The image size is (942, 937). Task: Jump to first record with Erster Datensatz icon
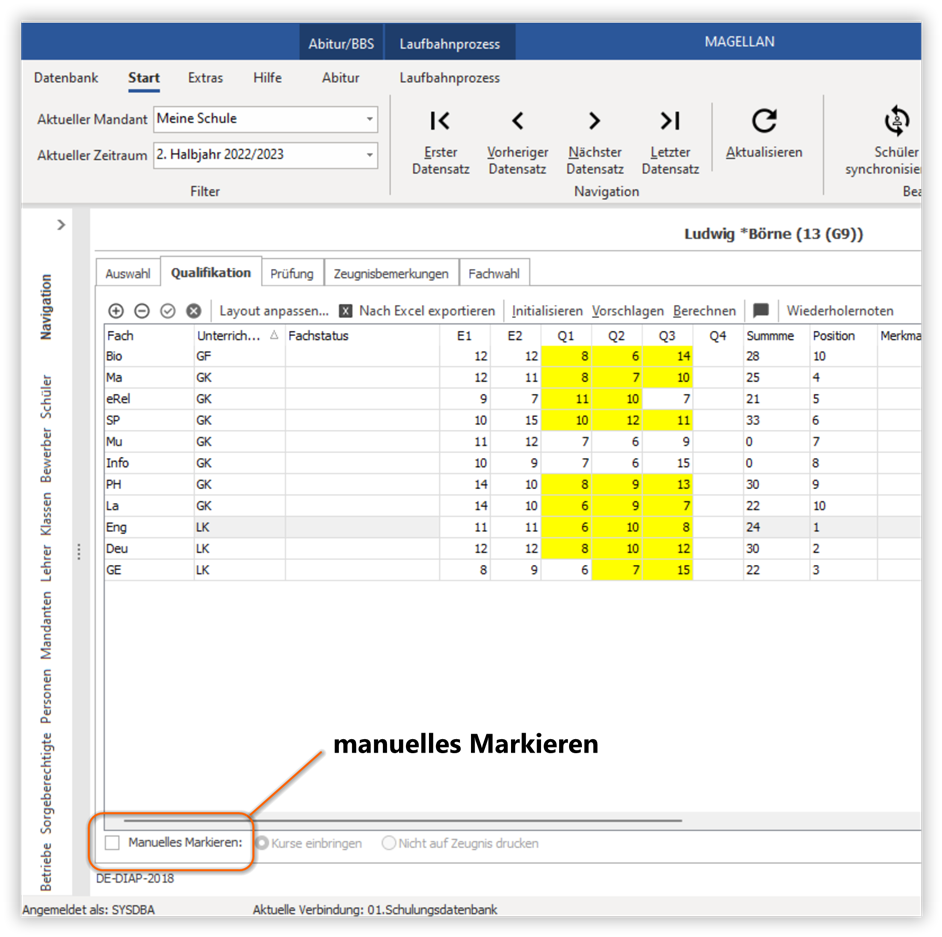point(440,121)
